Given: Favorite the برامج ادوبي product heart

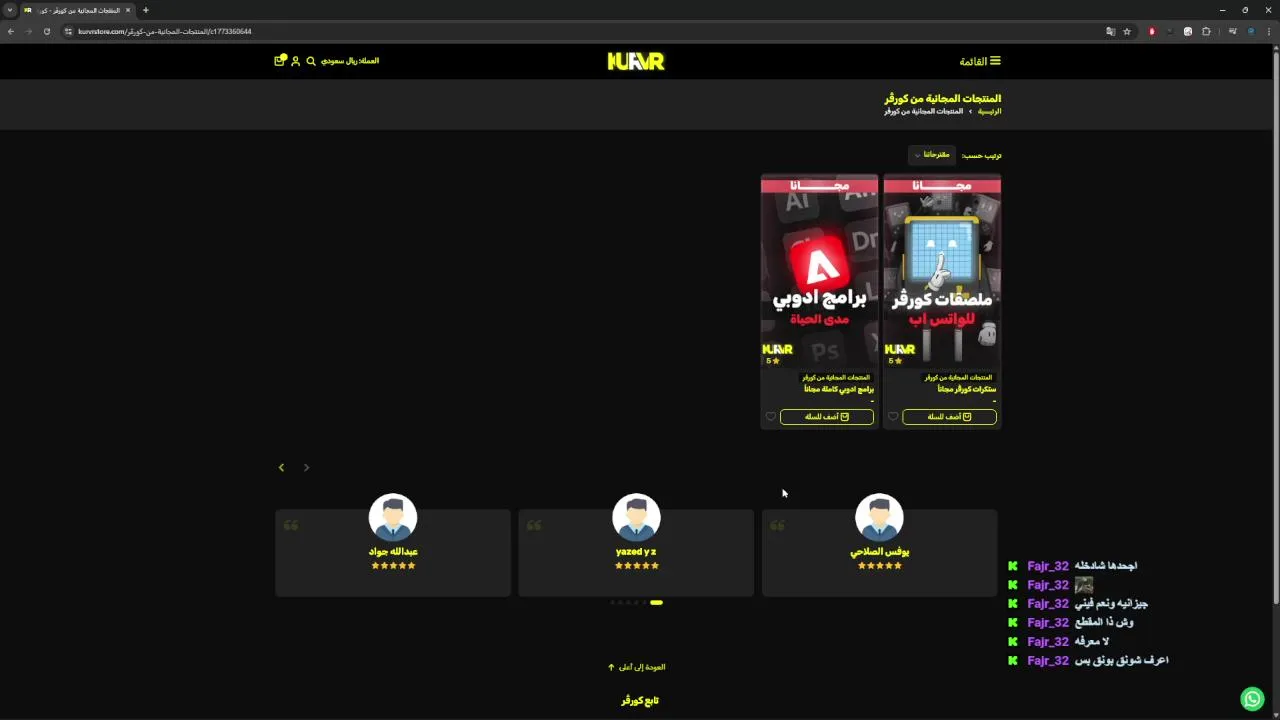Looking at the screenshot, I should point(770,417).
